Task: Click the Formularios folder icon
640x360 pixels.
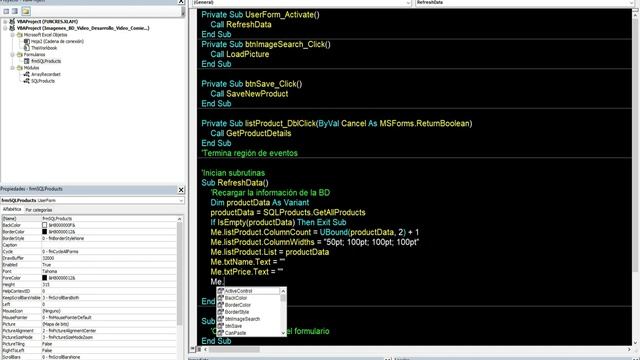Action: pyautogui.click(x=19, y=54)
